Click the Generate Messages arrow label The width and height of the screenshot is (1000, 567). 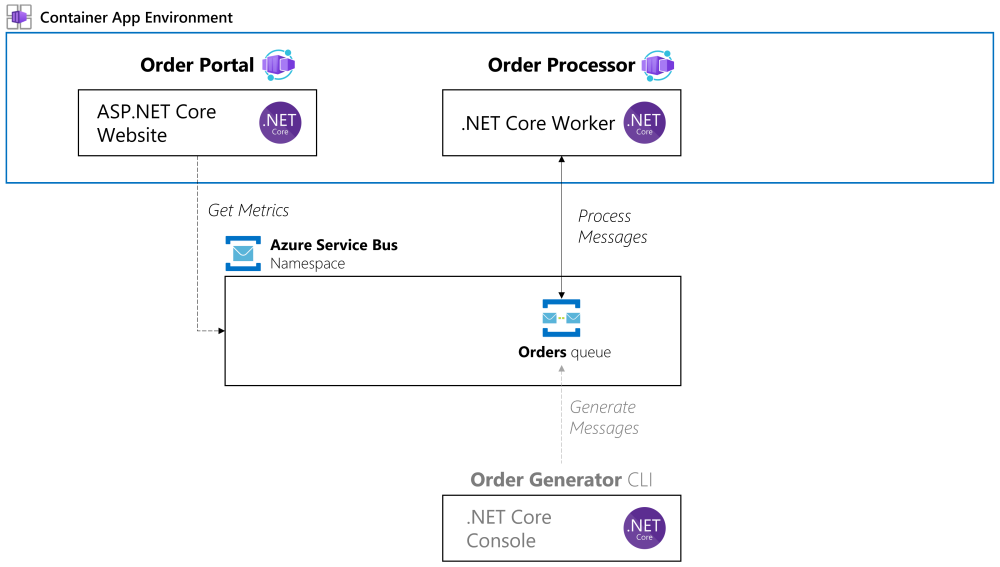(x=603, y=417)
